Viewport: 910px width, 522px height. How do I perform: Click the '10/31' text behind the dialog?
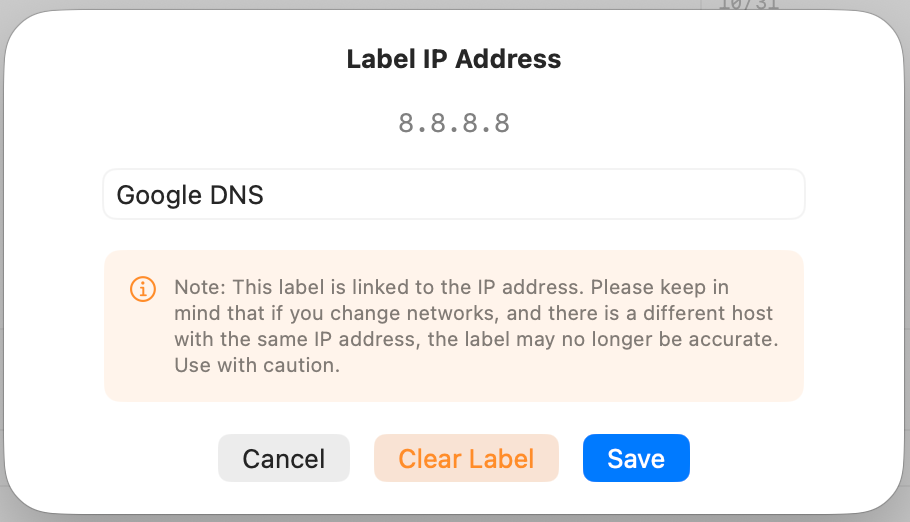point(748,5)
